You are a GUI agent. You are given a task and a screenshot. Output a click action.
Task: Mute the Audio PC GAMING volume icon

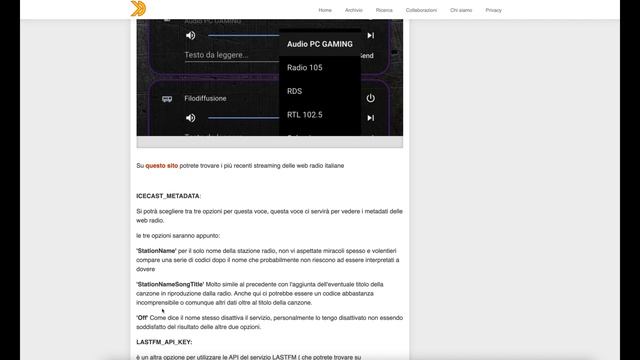[x=191, y=36]
